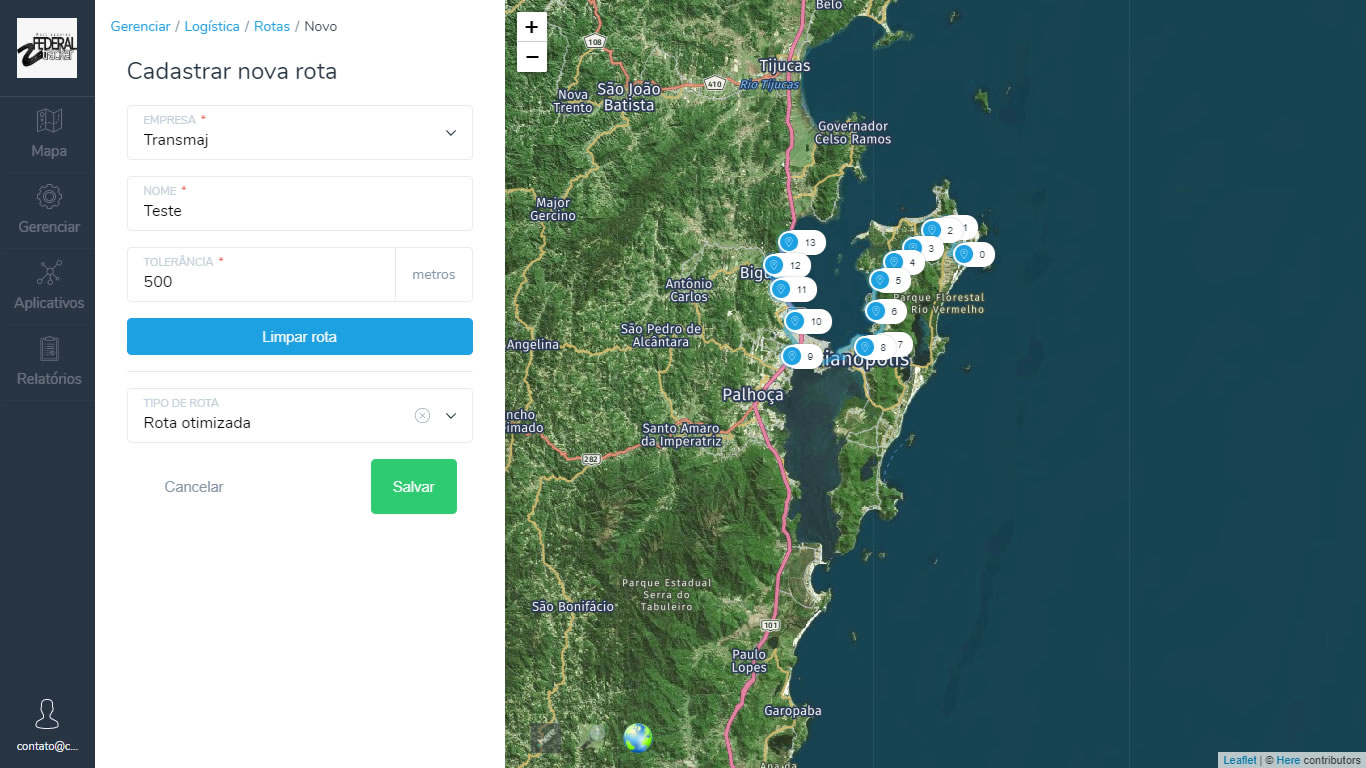Click the Limpar rota button
This screenshot has width=1366, height=768.
pyautogui.click(x=299, y=337)
